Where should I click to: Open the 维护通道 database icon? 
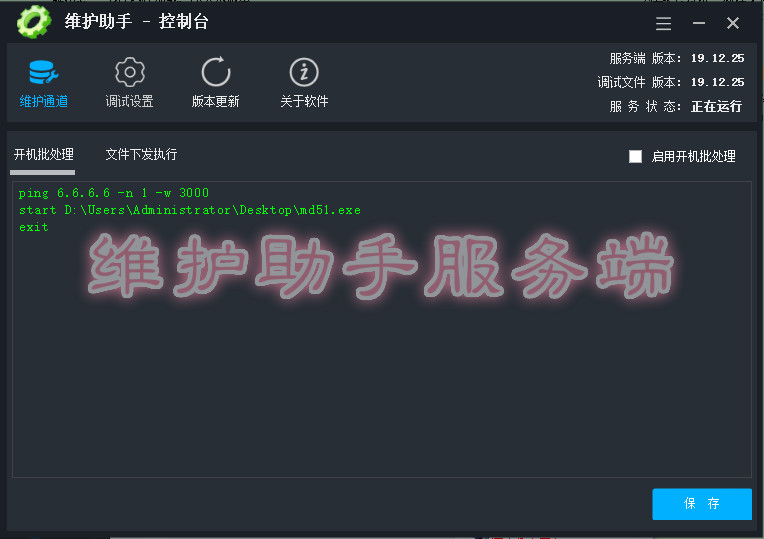pos(43,72)
